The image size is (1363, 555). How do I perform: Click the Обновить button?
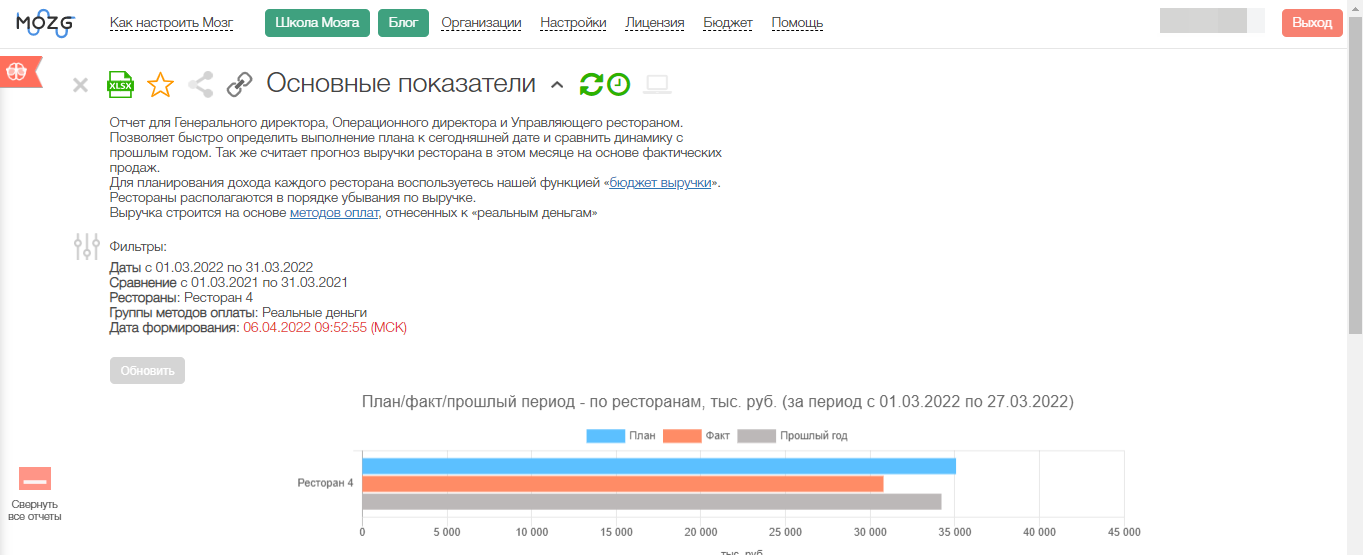click(147, 371)
